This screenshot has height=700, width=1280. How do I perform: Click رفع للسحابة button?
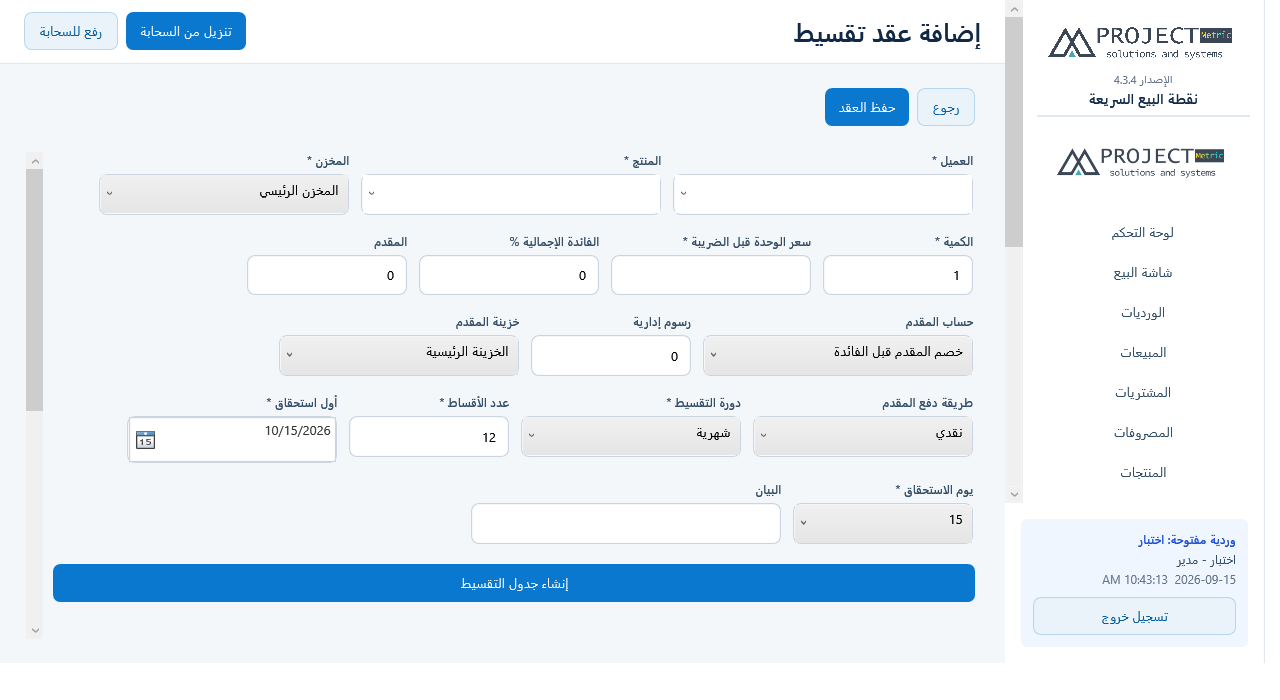point(71,31)
